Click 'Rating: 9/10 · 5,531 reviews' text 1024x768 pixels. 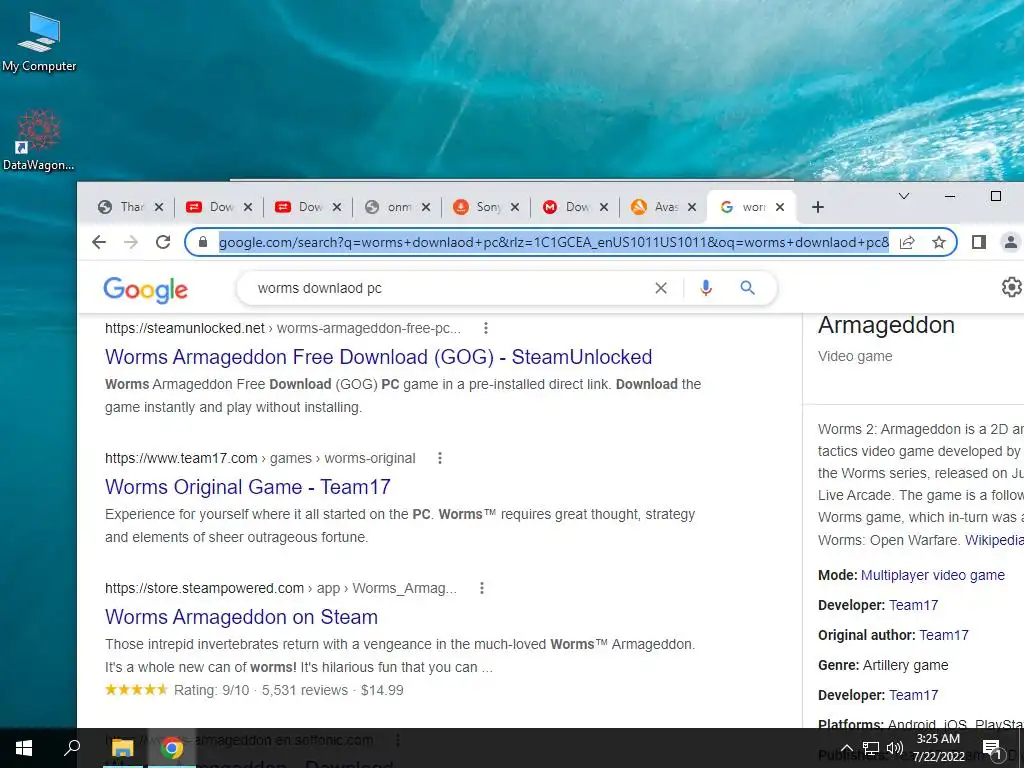[x=261, y=690]
